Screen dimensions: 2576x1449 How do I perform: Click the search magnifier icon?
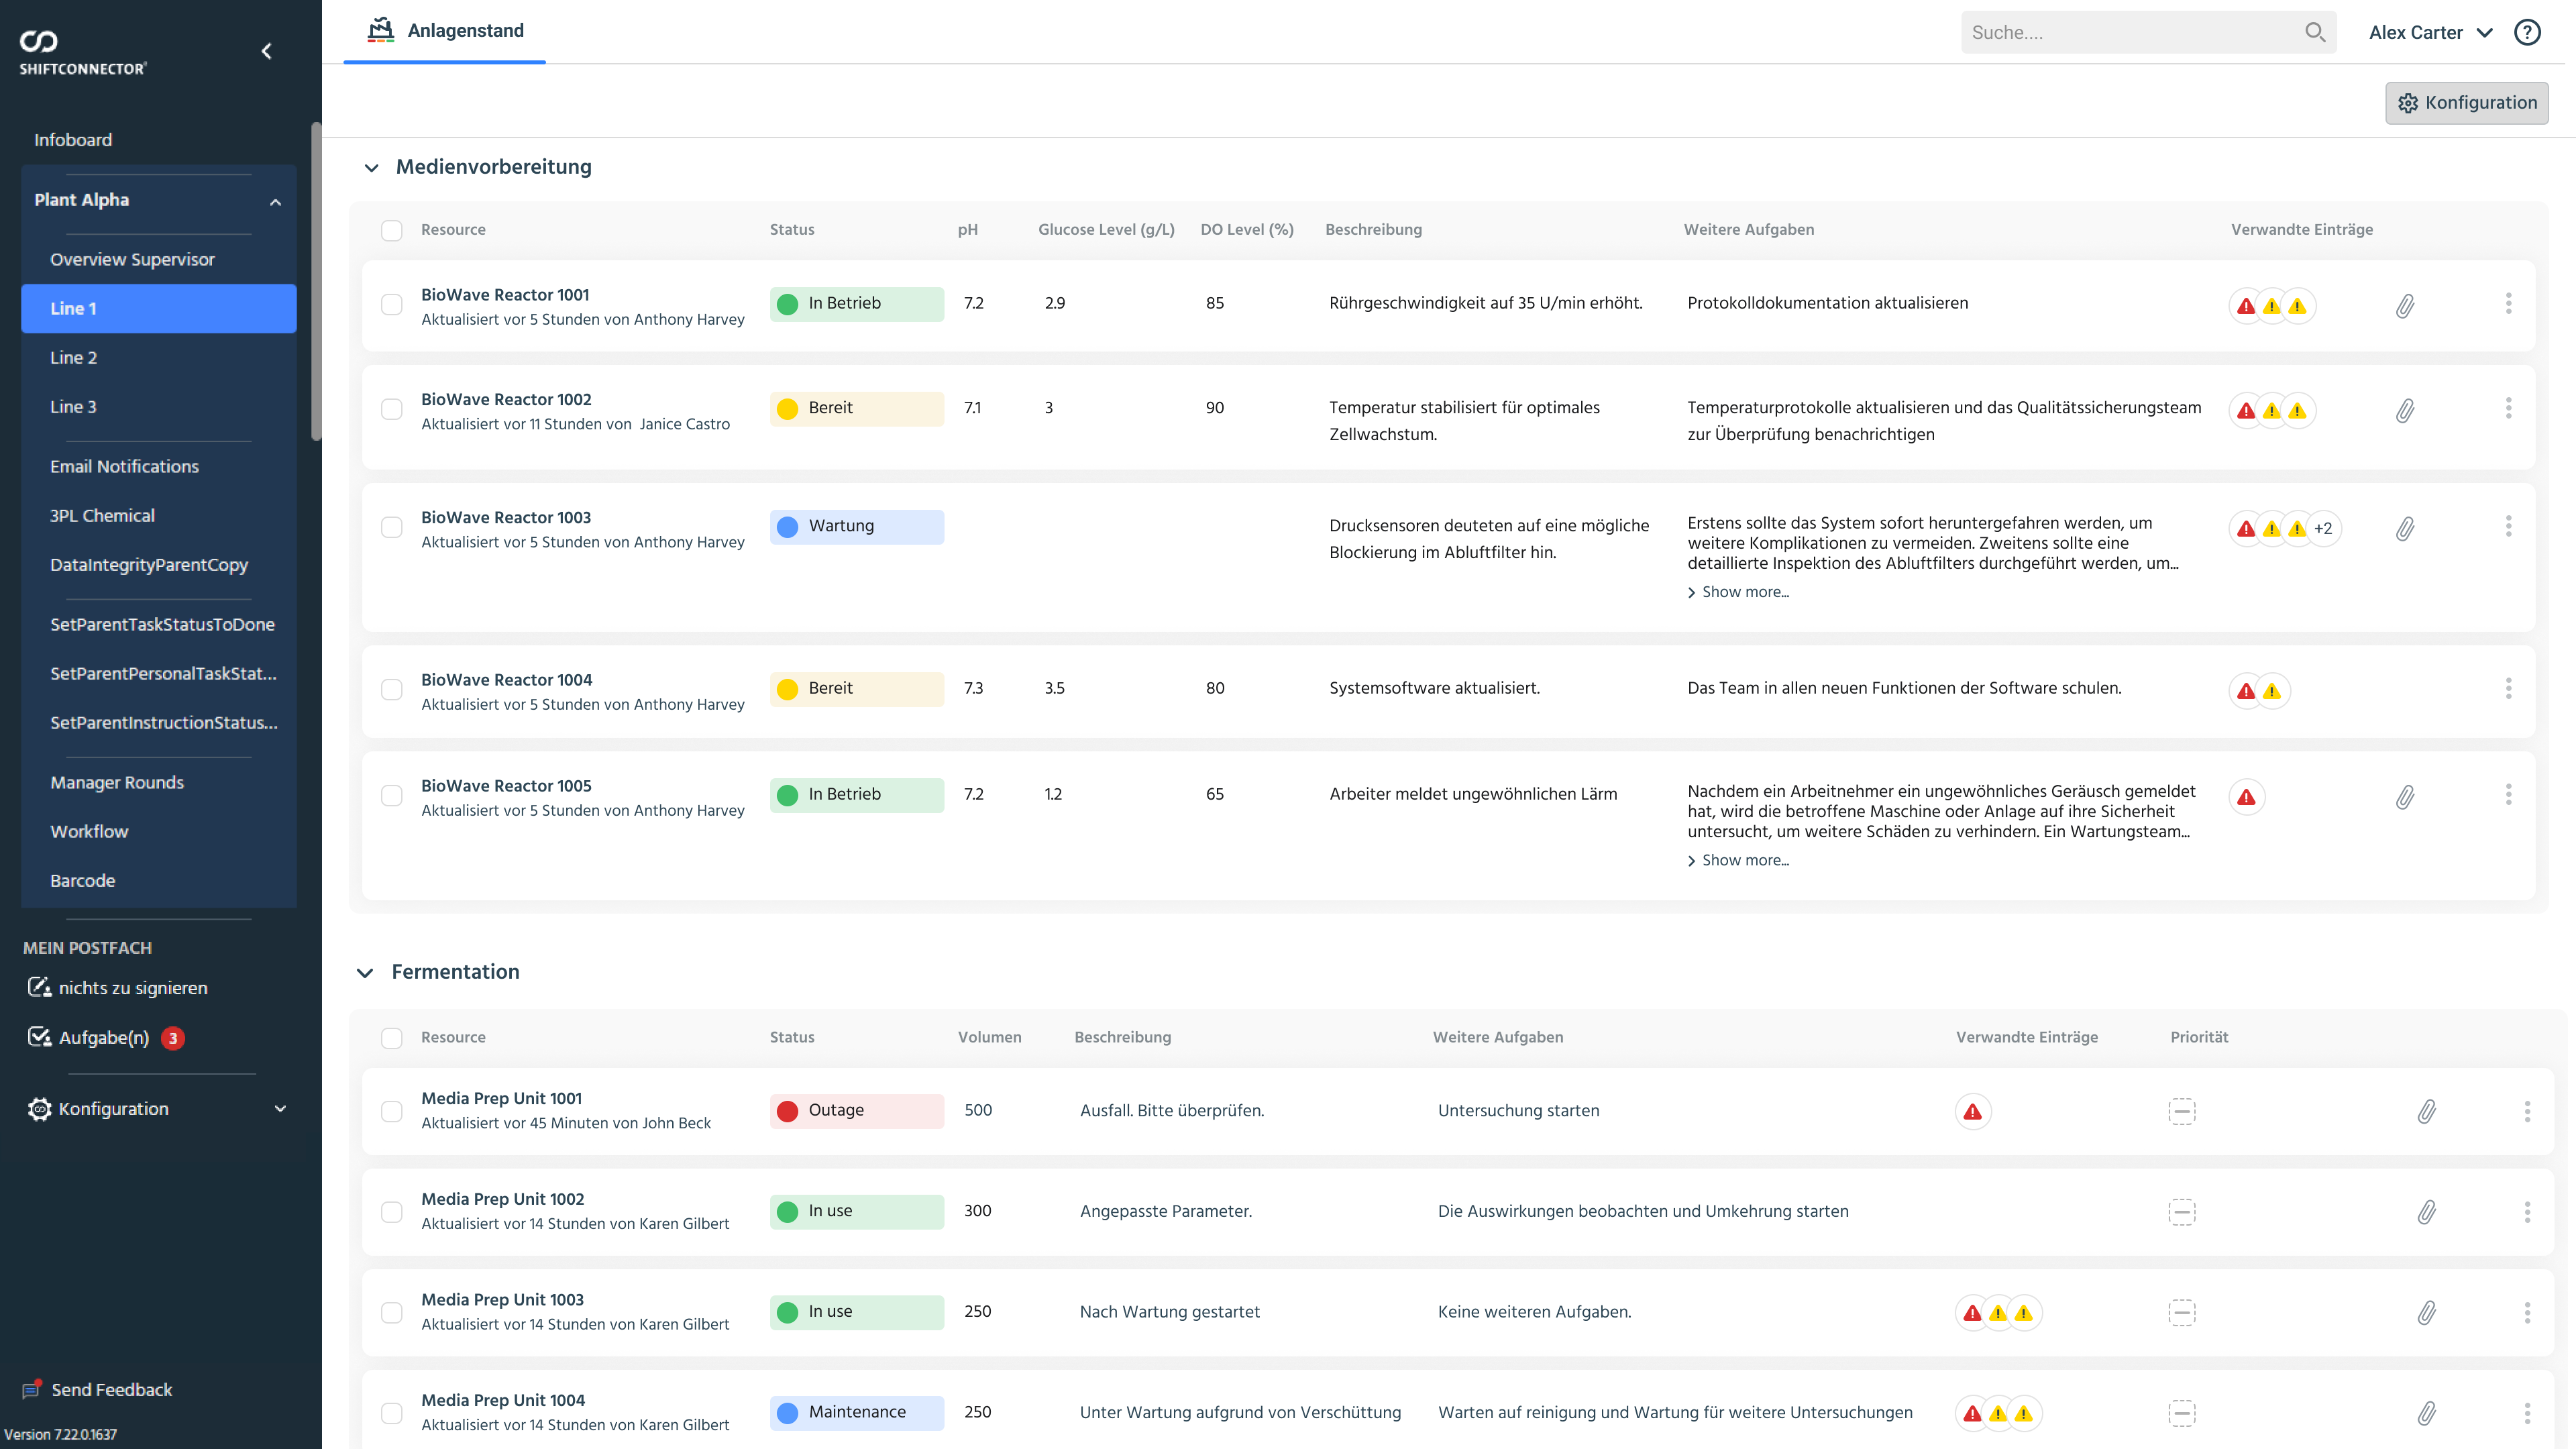click(x=2314, y=32)
